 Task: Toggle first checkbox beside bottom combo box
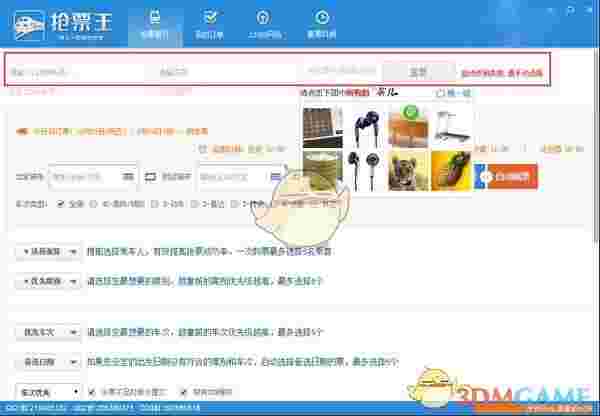(x=92, y=392)
